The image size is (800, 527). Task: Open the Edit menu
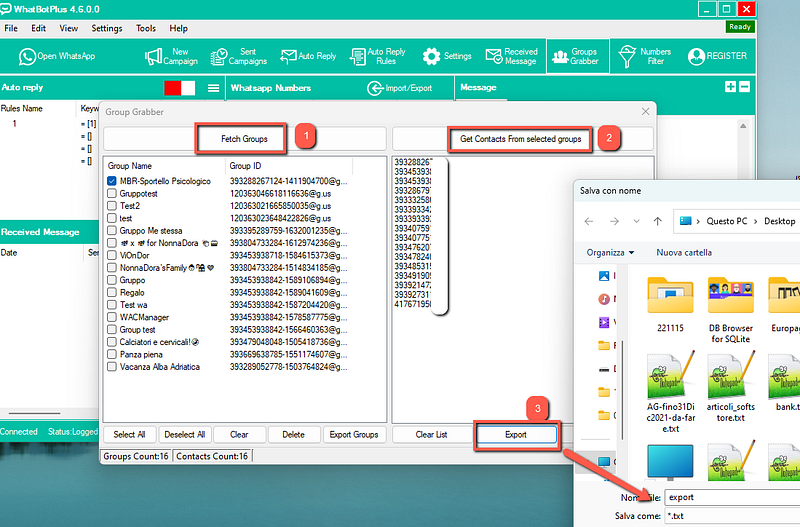tap(38, 29)
